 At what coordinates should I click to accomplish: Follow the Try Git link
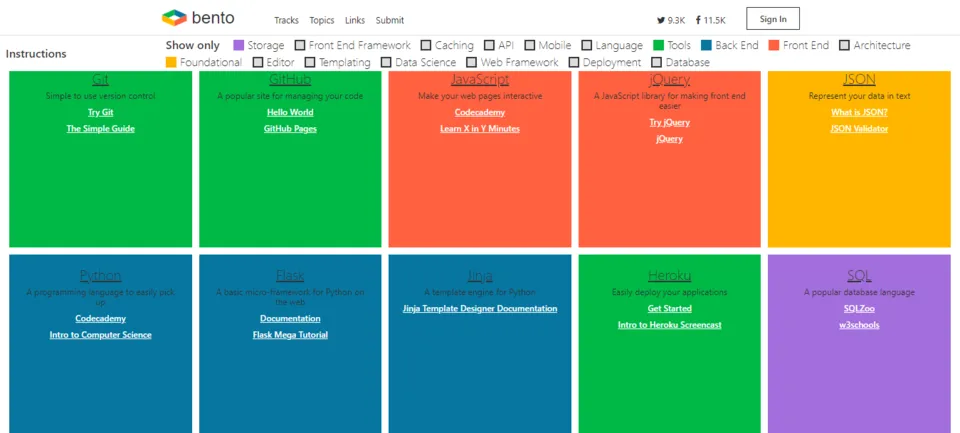click(100, 113)
